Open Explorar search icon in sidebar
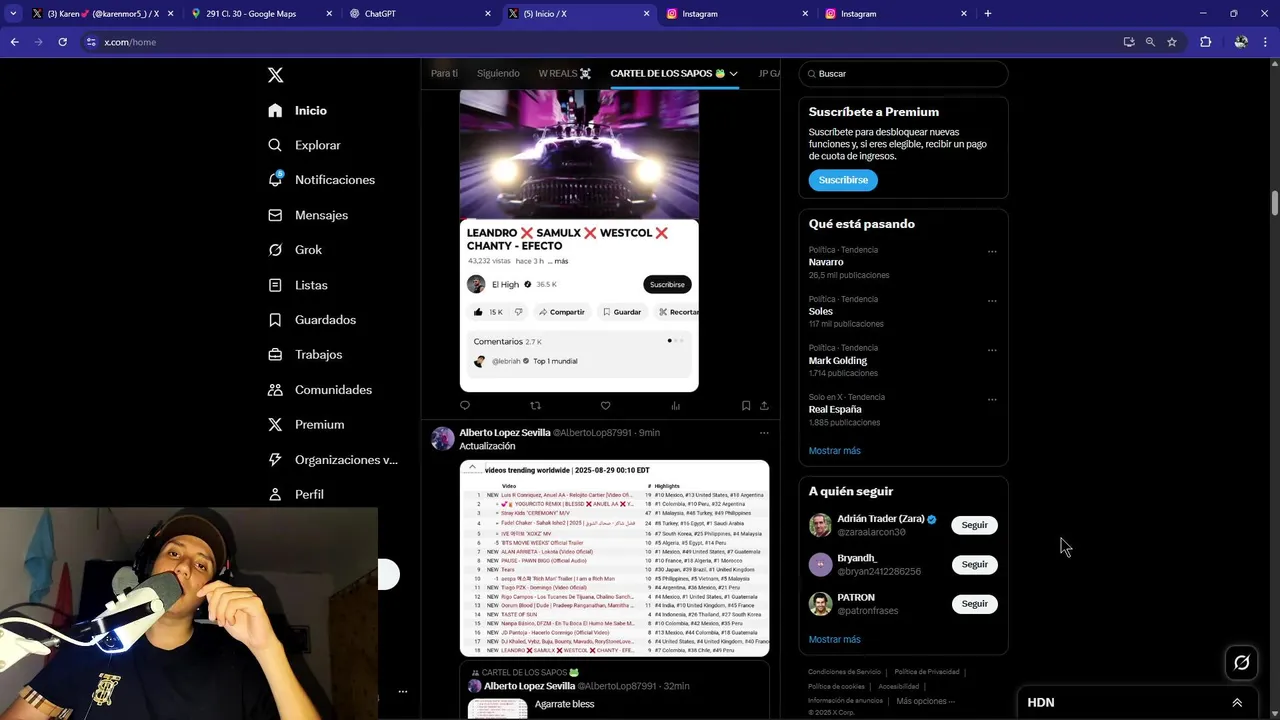Screen dimensions: 1280x720 pyautogui.click(x=275, y=145)
